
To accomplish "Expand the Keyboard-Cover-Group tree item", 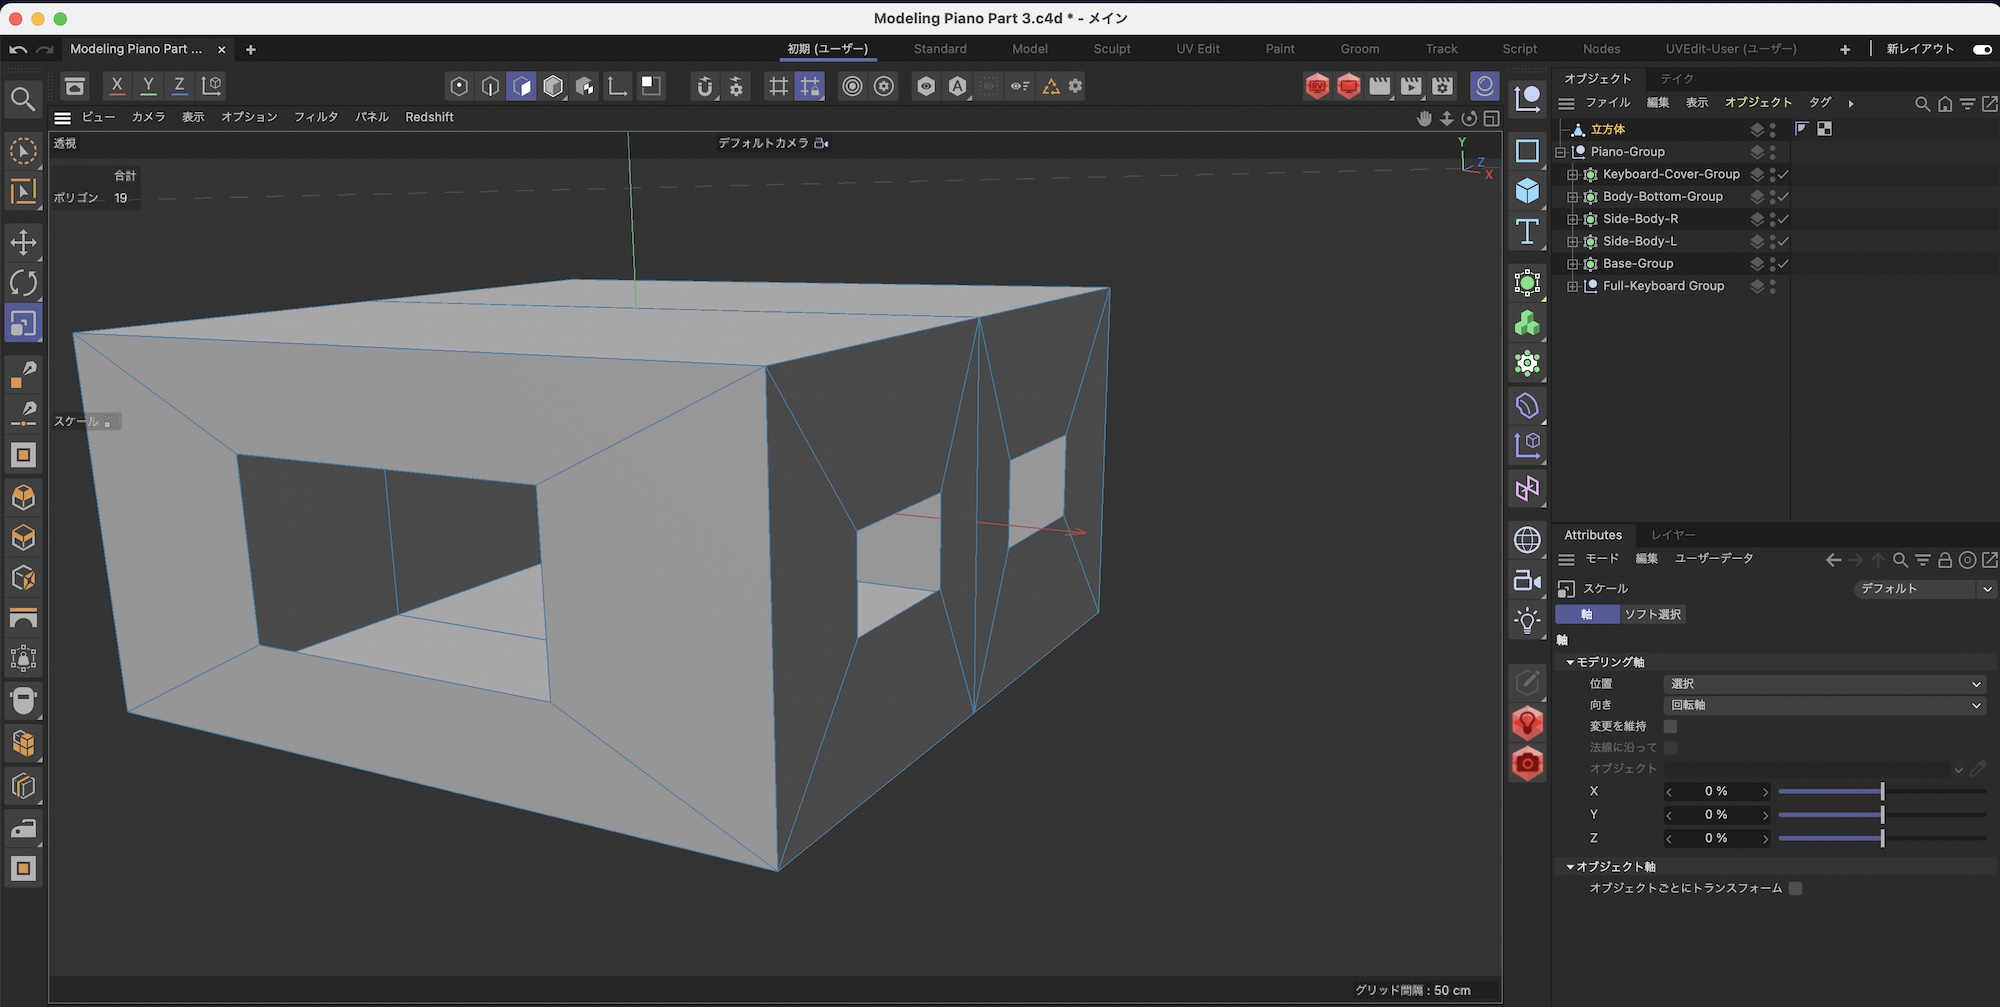I will (x=1572, y=174).
